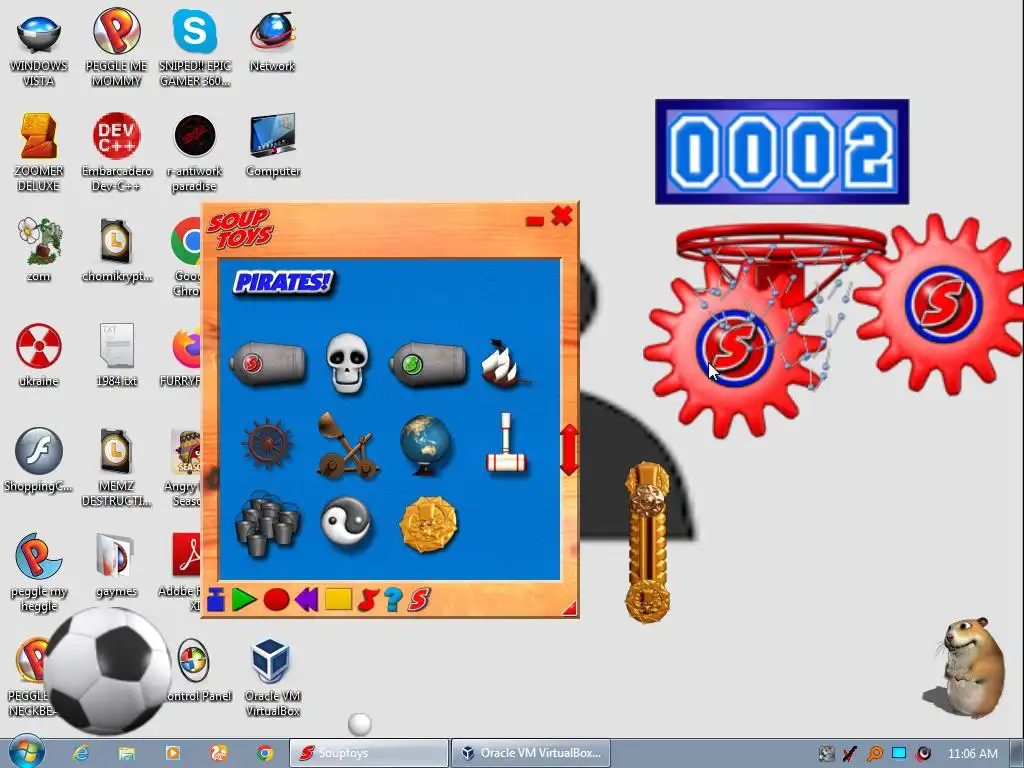Click the window resize corner triangle
The height and width of the screenshot is (768, 1024).
[570, 609]
